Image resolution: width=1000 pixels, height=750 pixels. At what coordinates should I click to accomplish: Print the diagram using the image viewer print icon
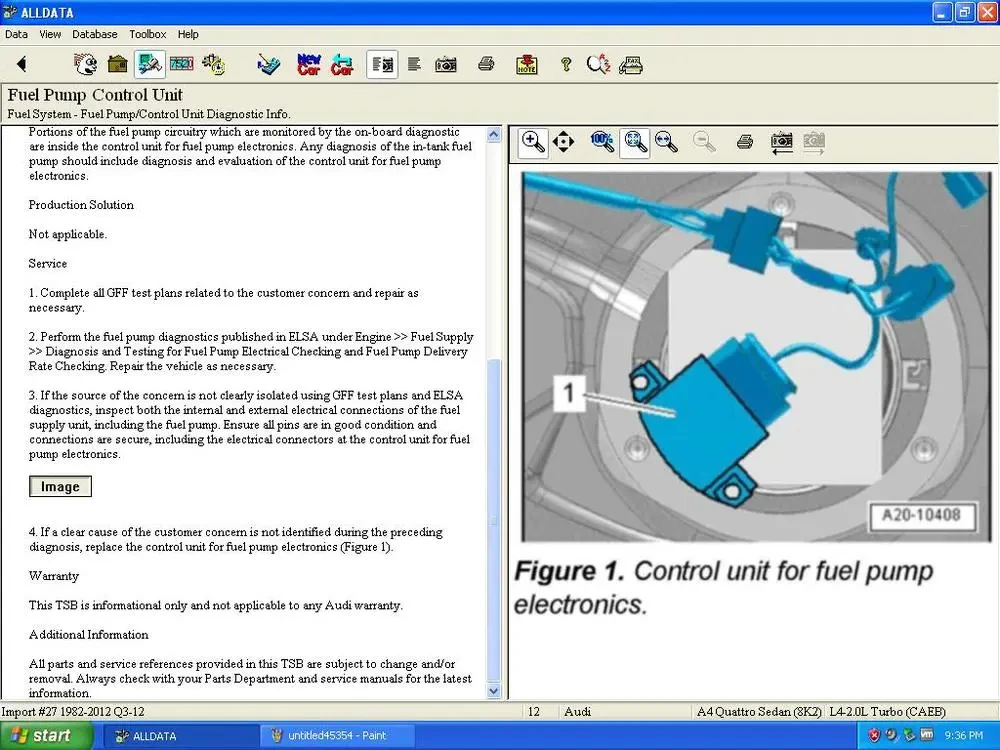point(744,142)
